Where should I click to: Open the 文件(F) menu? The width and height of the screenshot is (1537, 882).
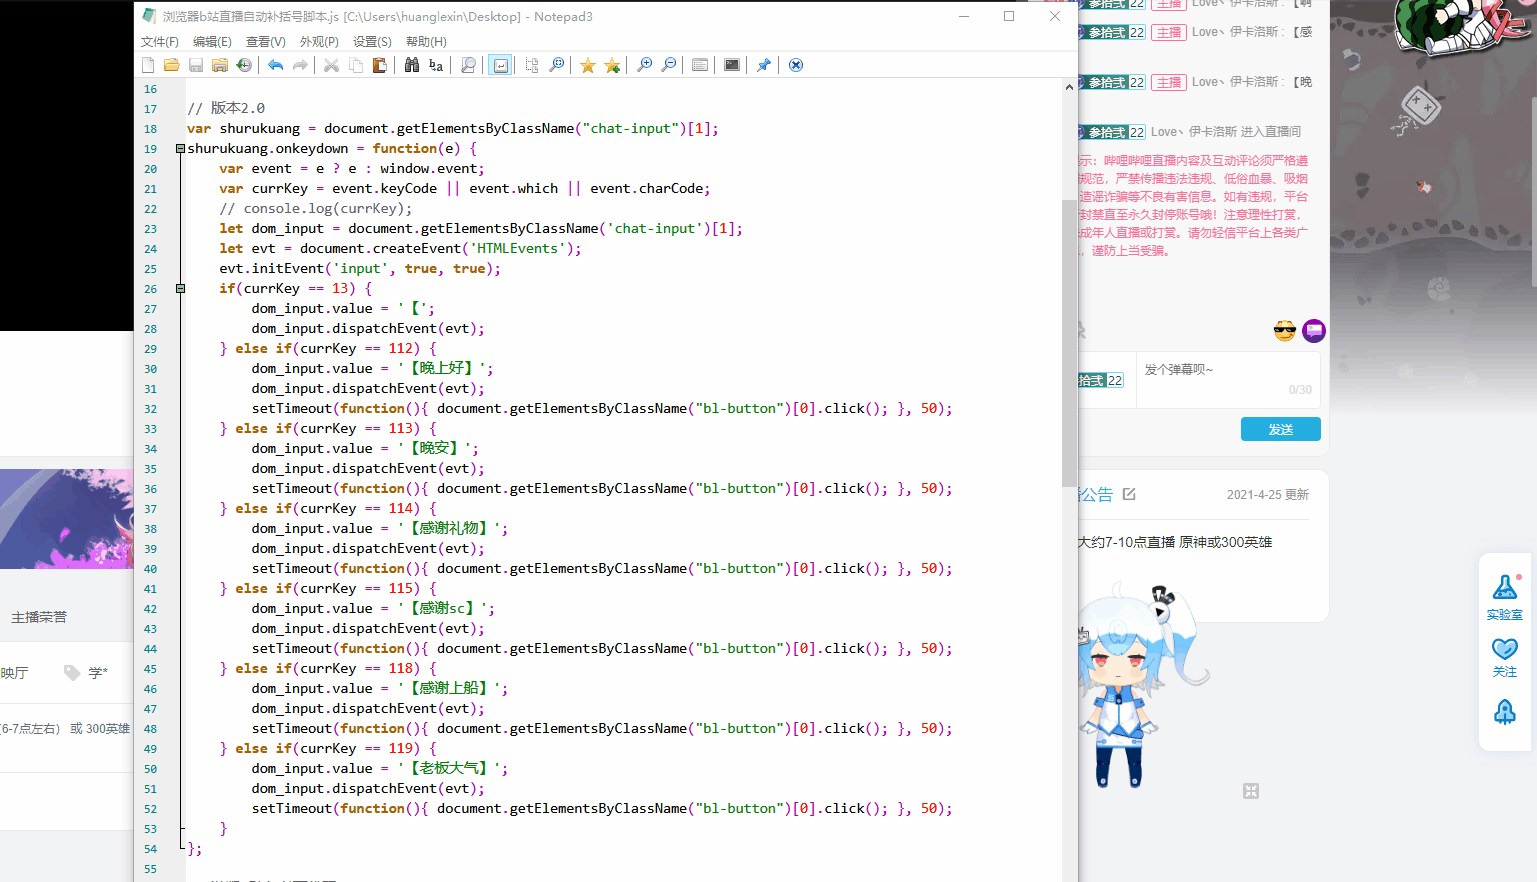(160, 42)
